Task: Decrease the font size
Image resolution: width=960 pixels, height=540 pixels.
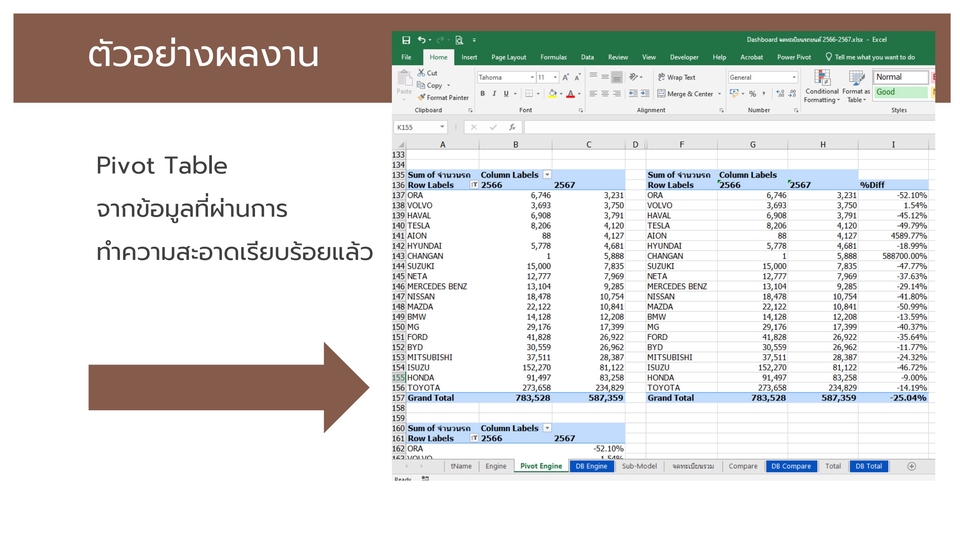Action: pyautogui.click(x=577, y=78)
